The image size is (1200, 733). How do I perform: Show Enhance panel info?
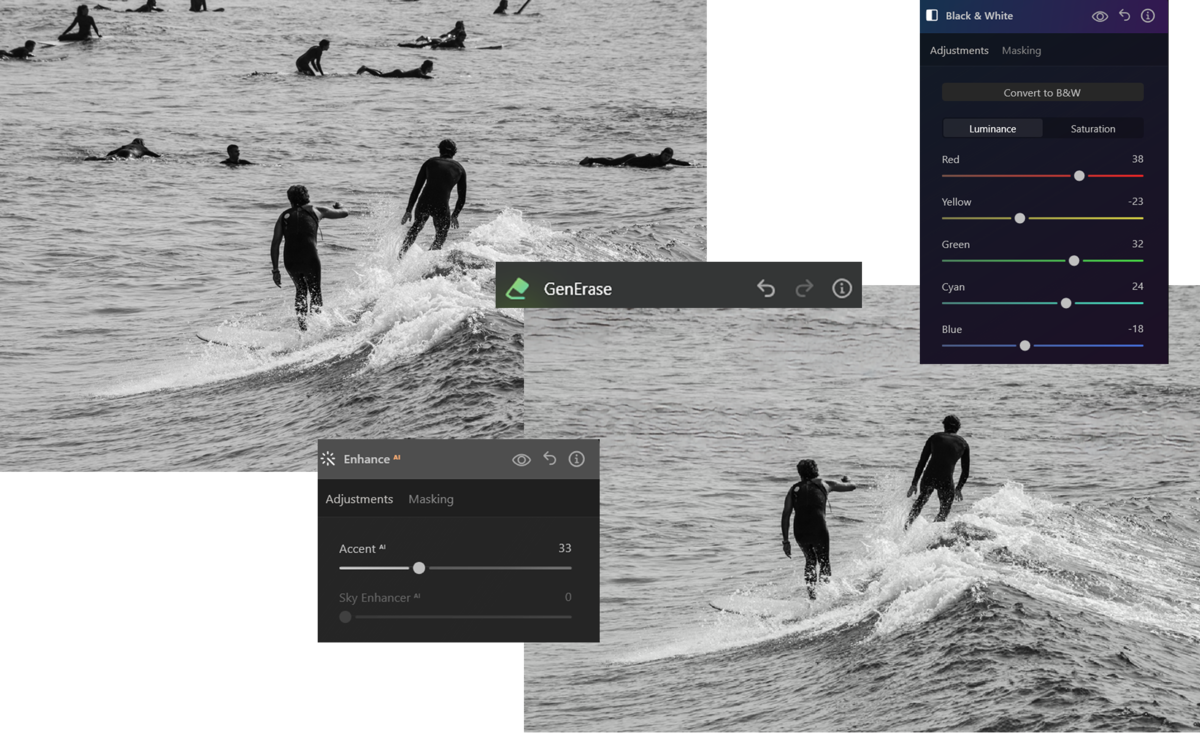577,459
